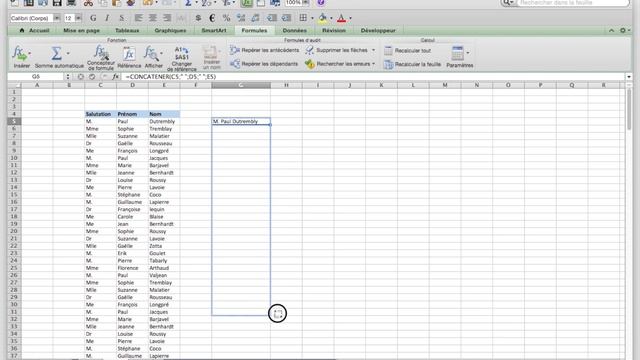Click the Recalculer tout icon
Viewport: 640px width, 360px height.
coord(388,50)
